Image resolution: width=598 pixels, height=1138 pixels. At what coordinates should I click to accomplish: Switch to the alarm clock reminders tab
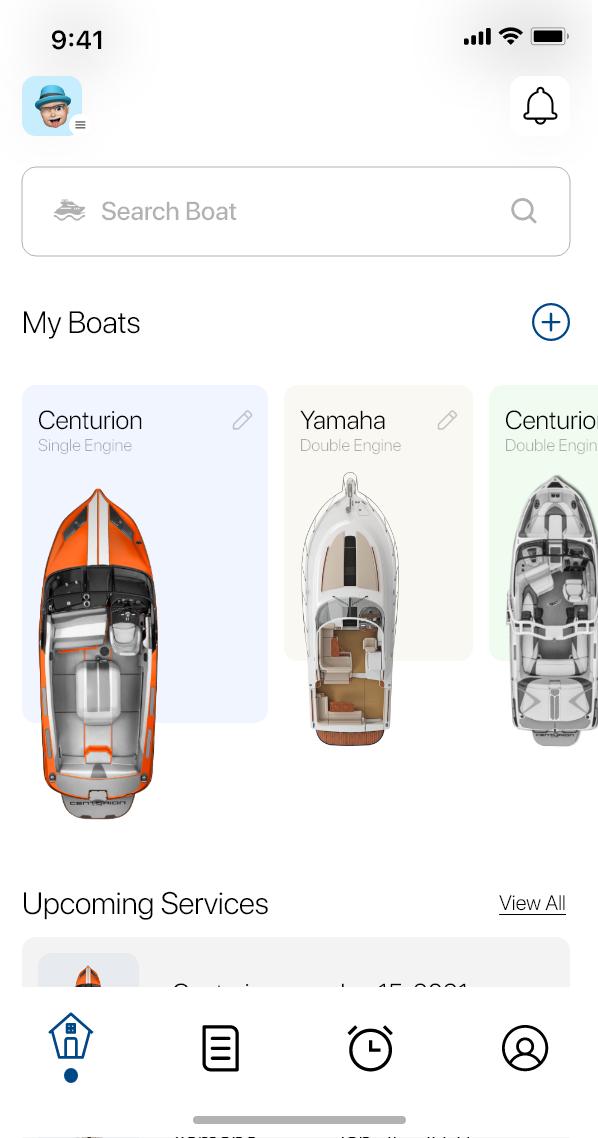pos(370,1048)
